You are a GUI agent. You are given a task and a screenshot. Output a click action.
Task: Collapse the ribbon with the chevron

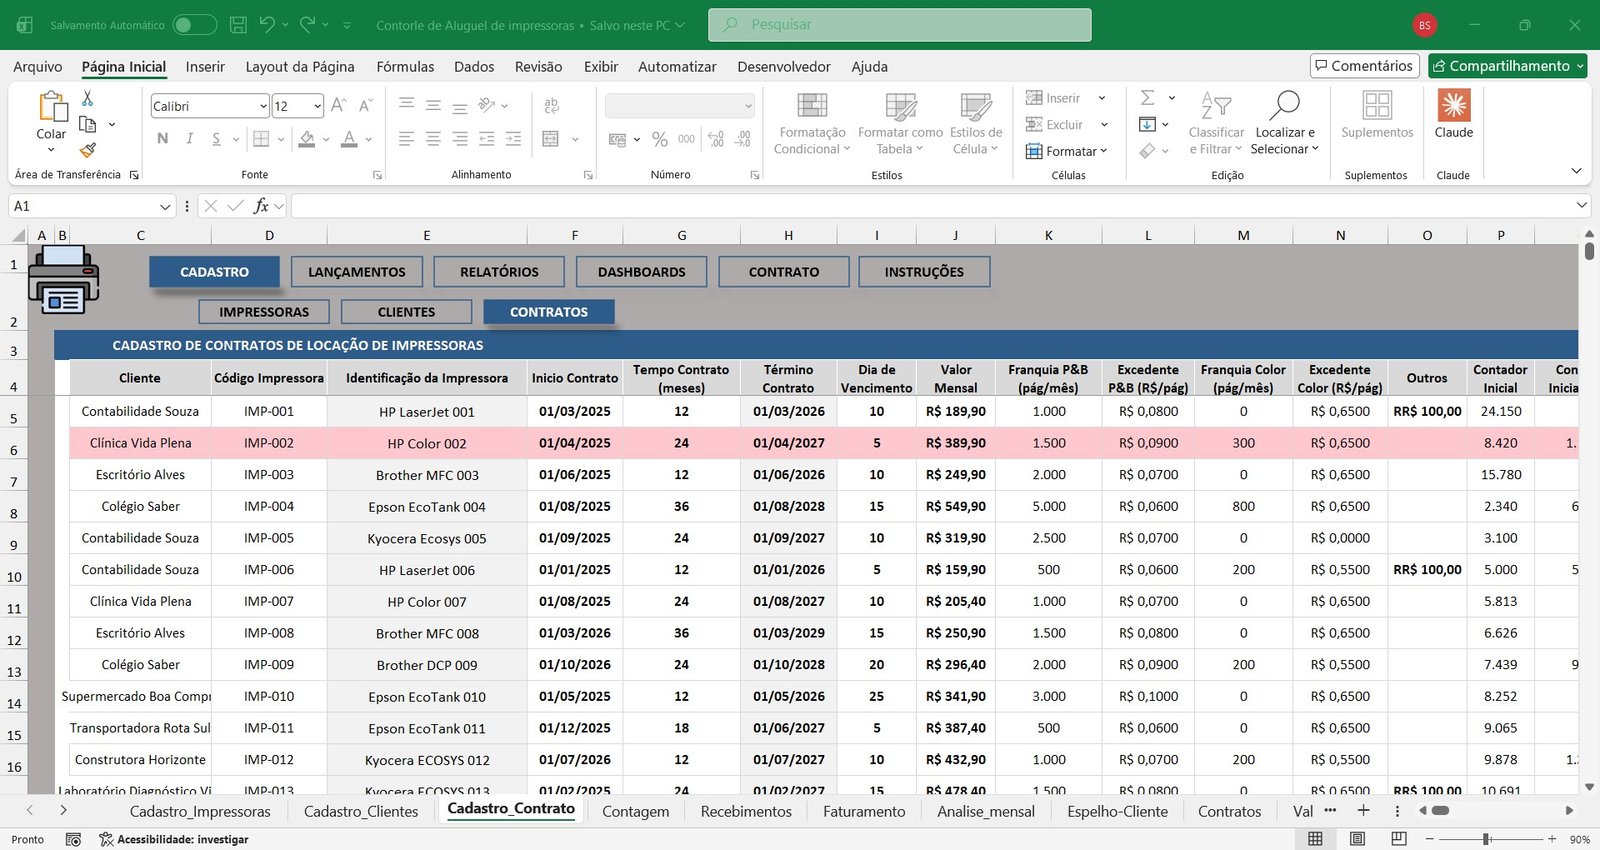point(1576,171)
